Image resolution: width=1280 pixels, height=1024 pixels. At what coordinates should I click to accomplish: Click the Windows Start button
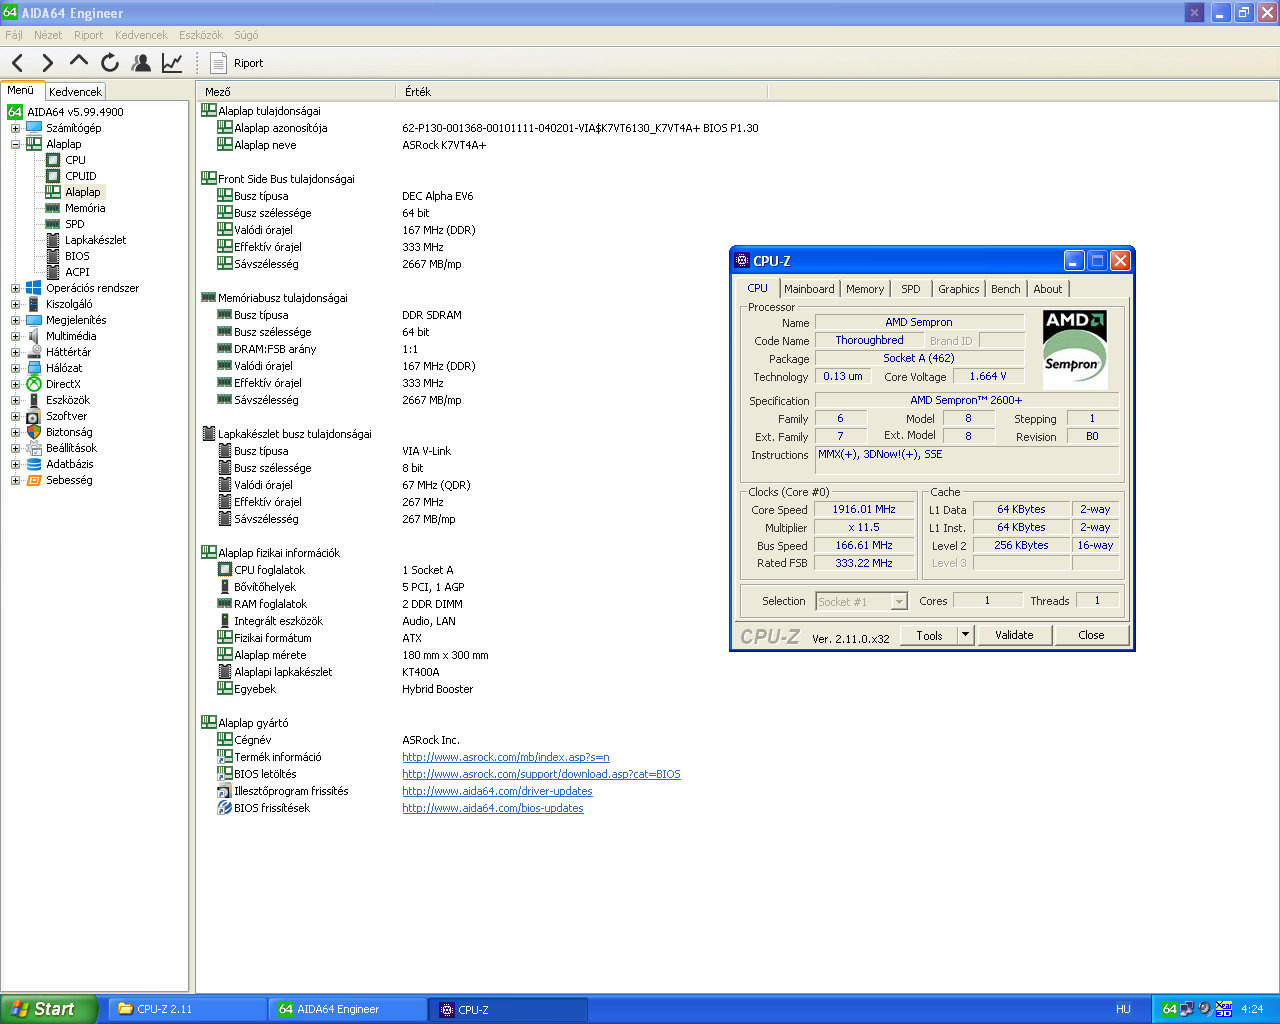click(x=48, y=1009)
